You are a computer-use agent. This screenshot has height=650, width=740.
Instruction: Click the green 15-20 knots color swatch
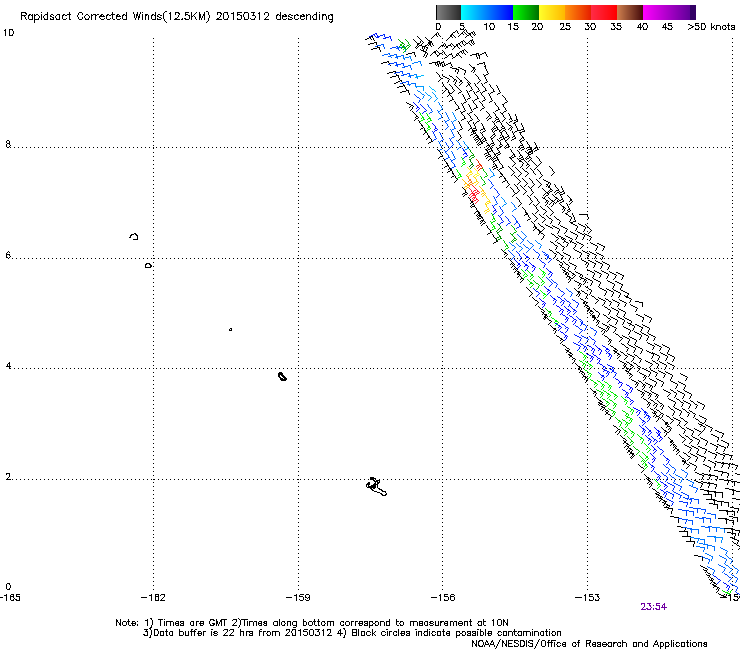[526, 12]
